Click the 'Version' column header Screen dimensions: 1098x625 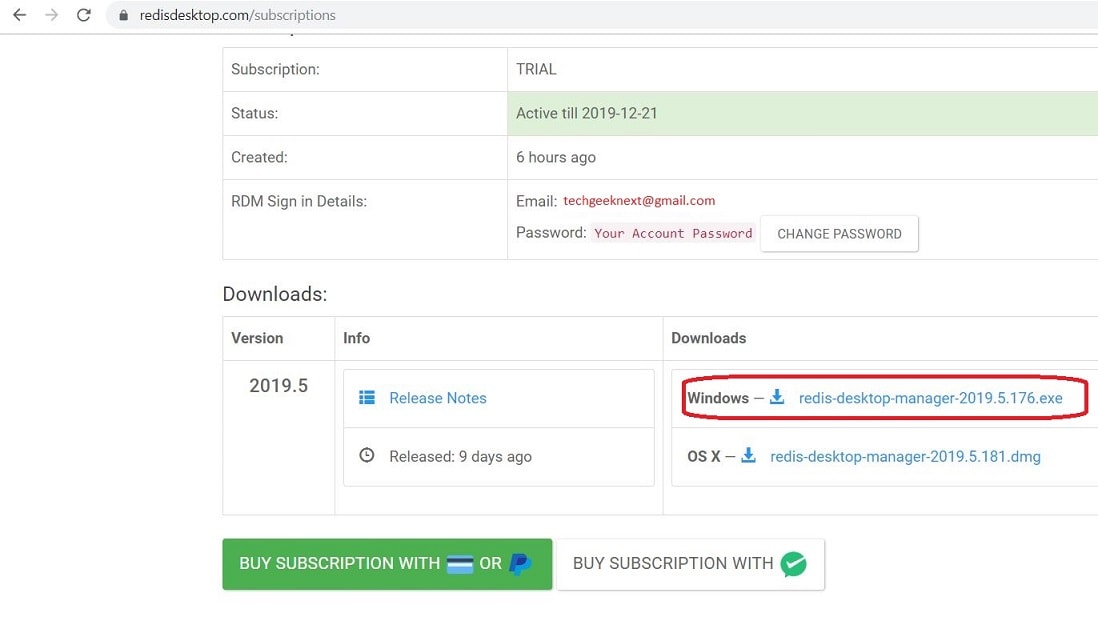pos(257,338)
